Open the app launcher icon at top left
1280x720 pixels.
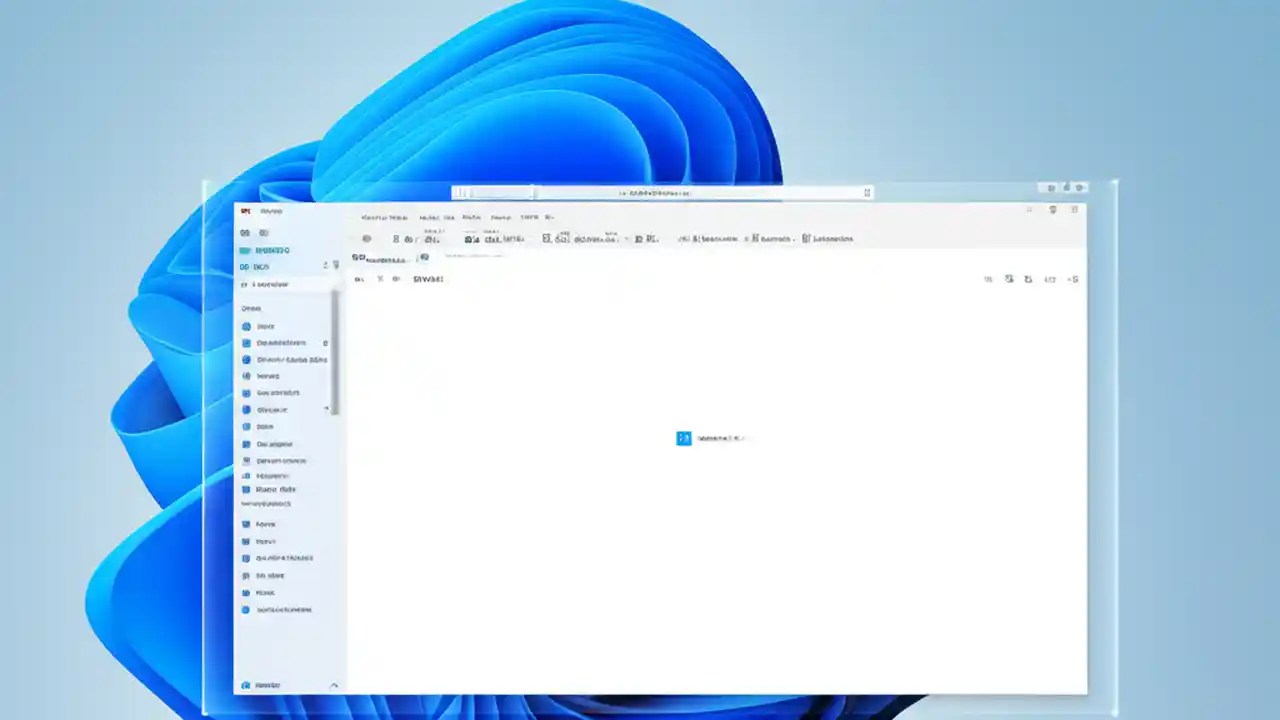point(244,210)
